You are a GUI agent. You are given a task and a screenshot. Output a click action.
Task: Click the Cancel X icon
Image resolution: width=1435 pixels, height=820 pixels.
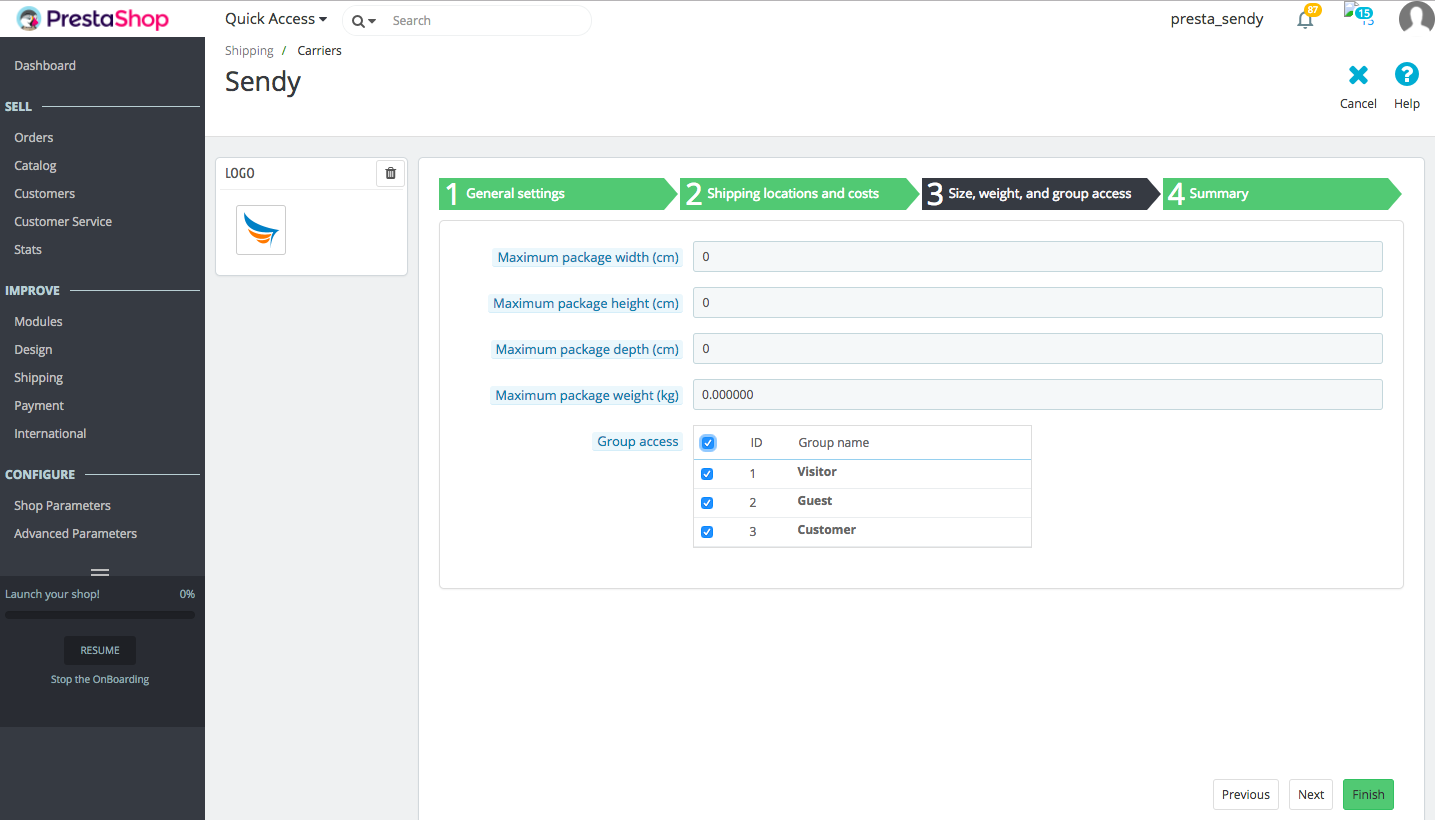[1358, 75]
